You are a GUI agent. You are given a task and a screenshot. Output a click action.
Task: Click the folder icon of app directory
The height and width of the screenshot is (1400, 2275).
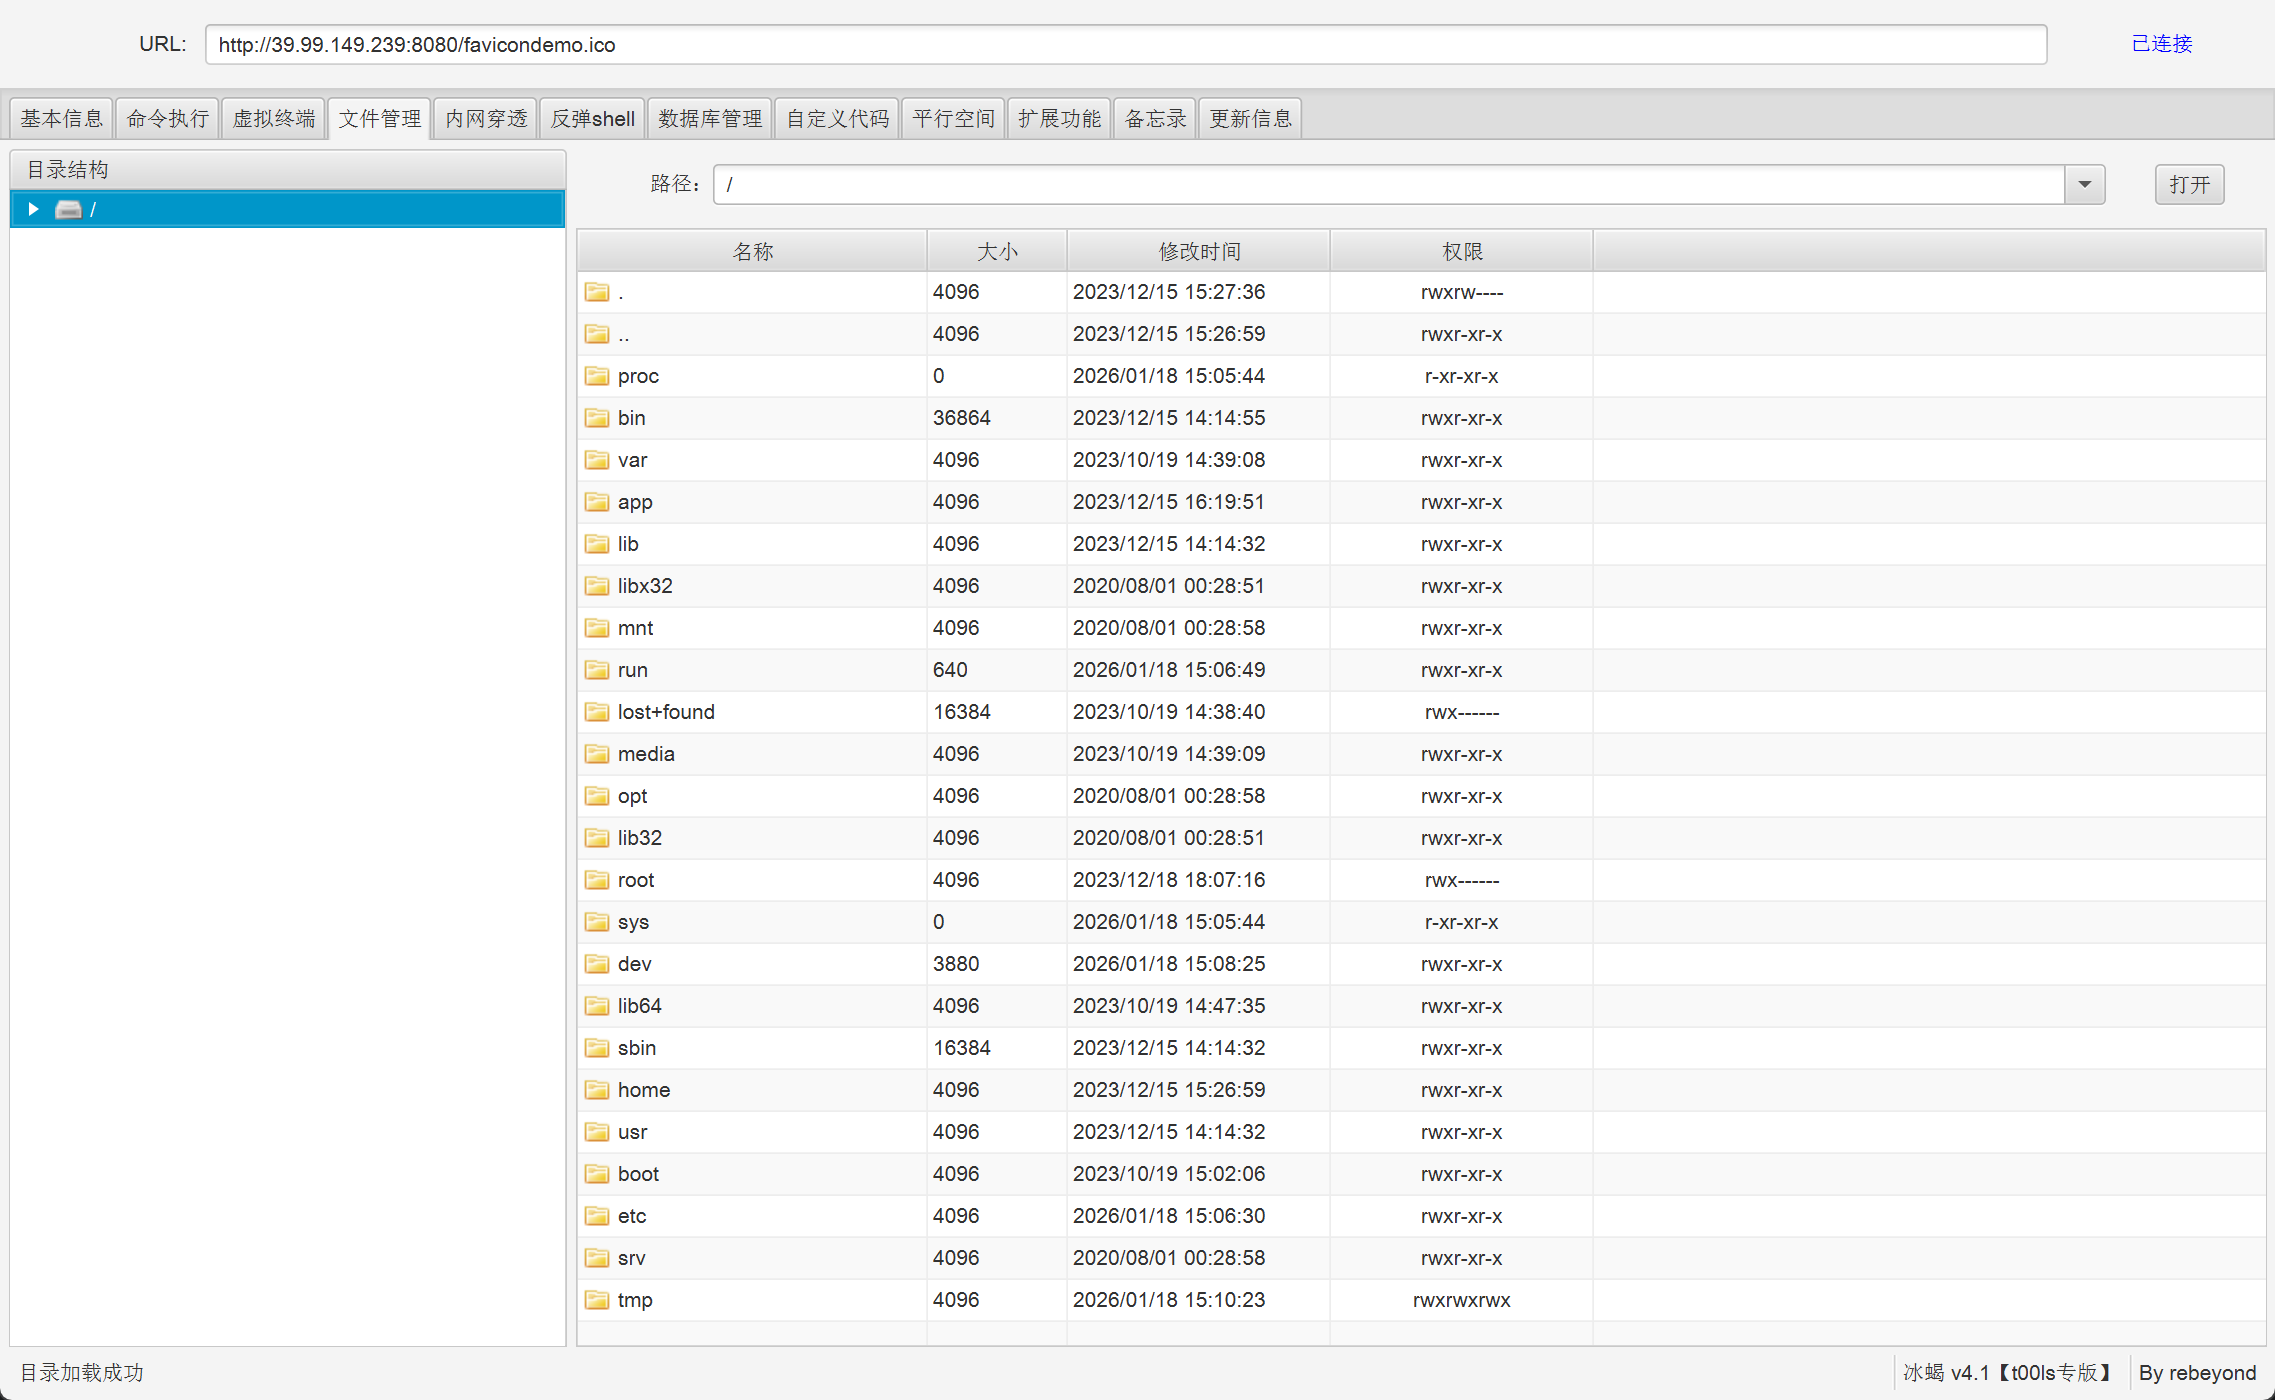pyautogui.click(x=597, y=502)
